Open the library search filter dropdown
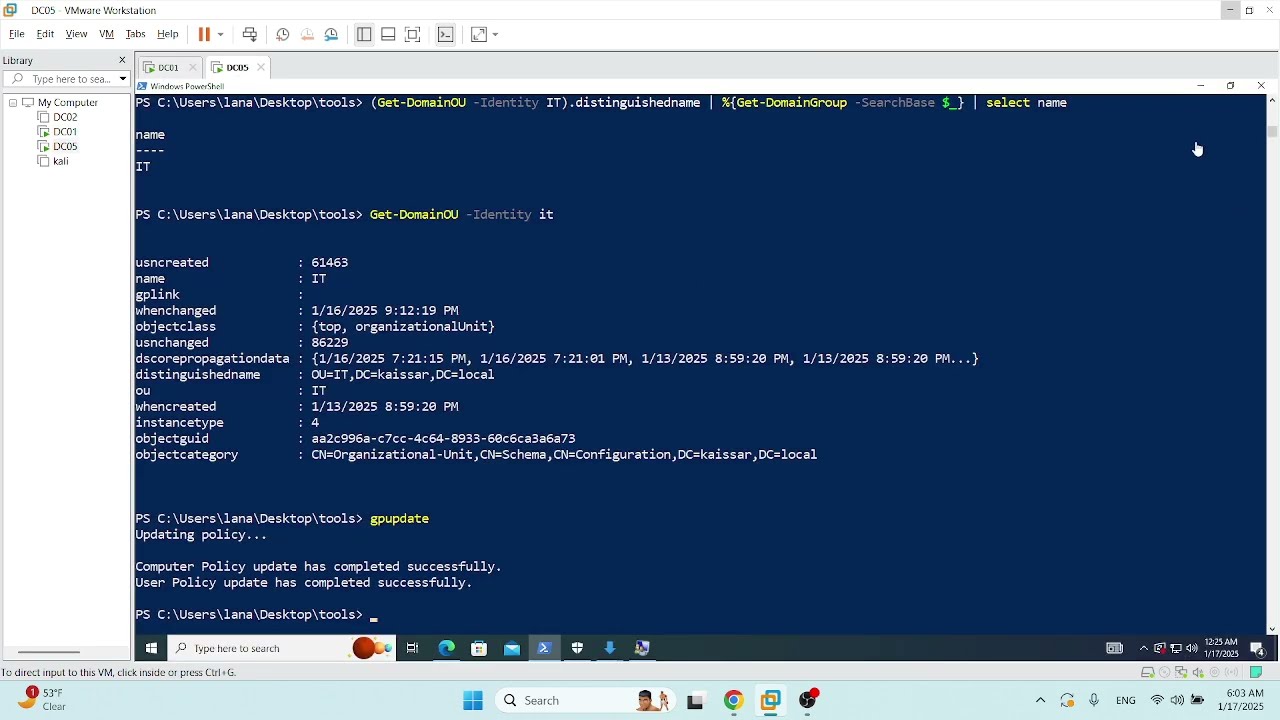 pyautogui.click(x=123, y=79)
